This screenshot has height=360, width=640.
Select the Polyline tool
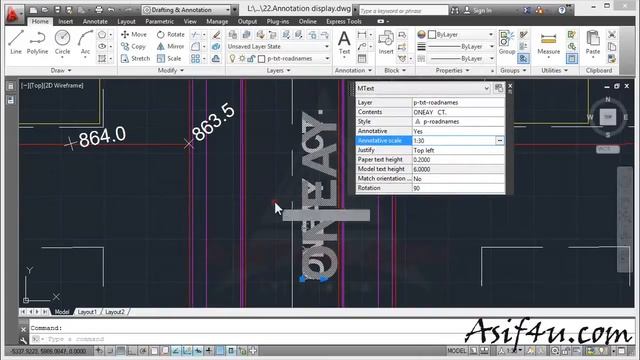(x=37, y=42)
